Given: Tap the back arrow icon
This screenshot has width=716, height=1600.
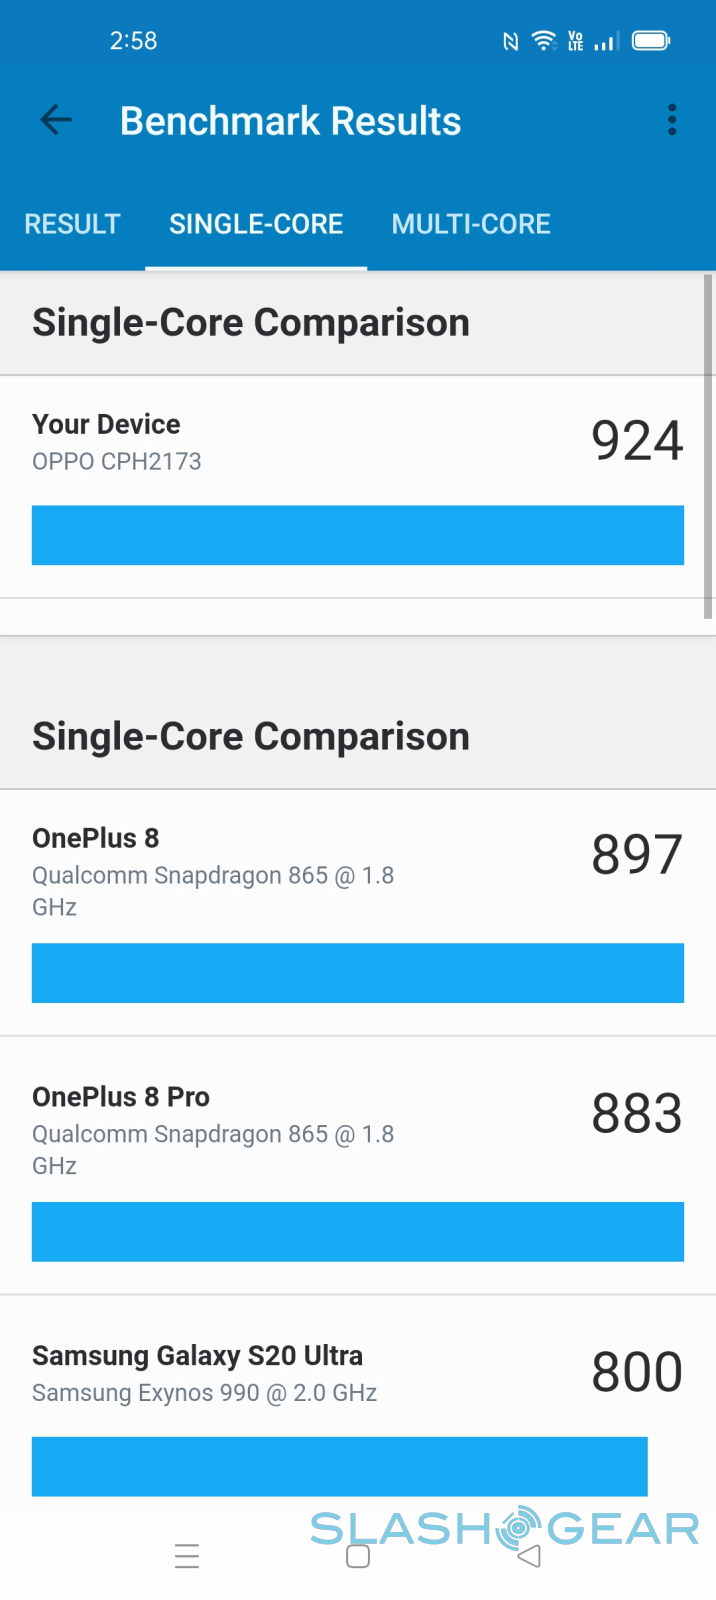Looking at the screenshot, I should point(56,121).
